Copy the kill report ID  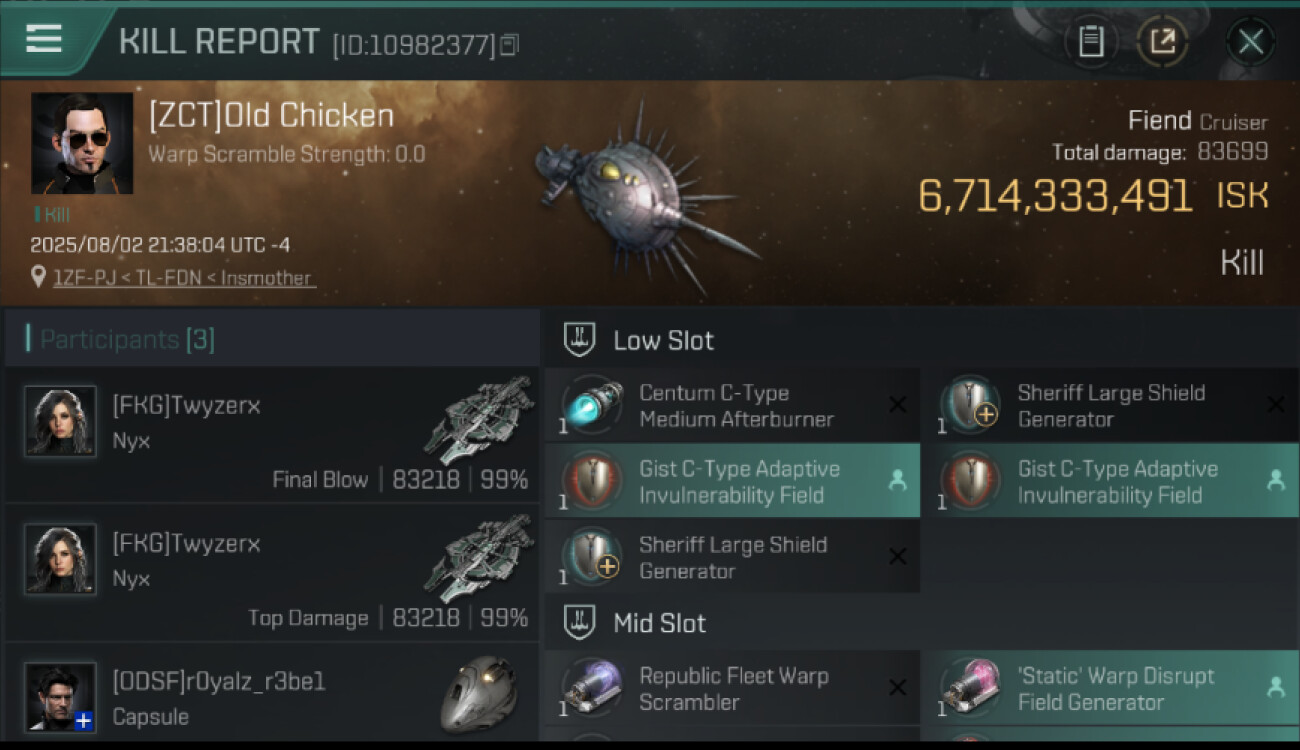(x=510, y=45)
